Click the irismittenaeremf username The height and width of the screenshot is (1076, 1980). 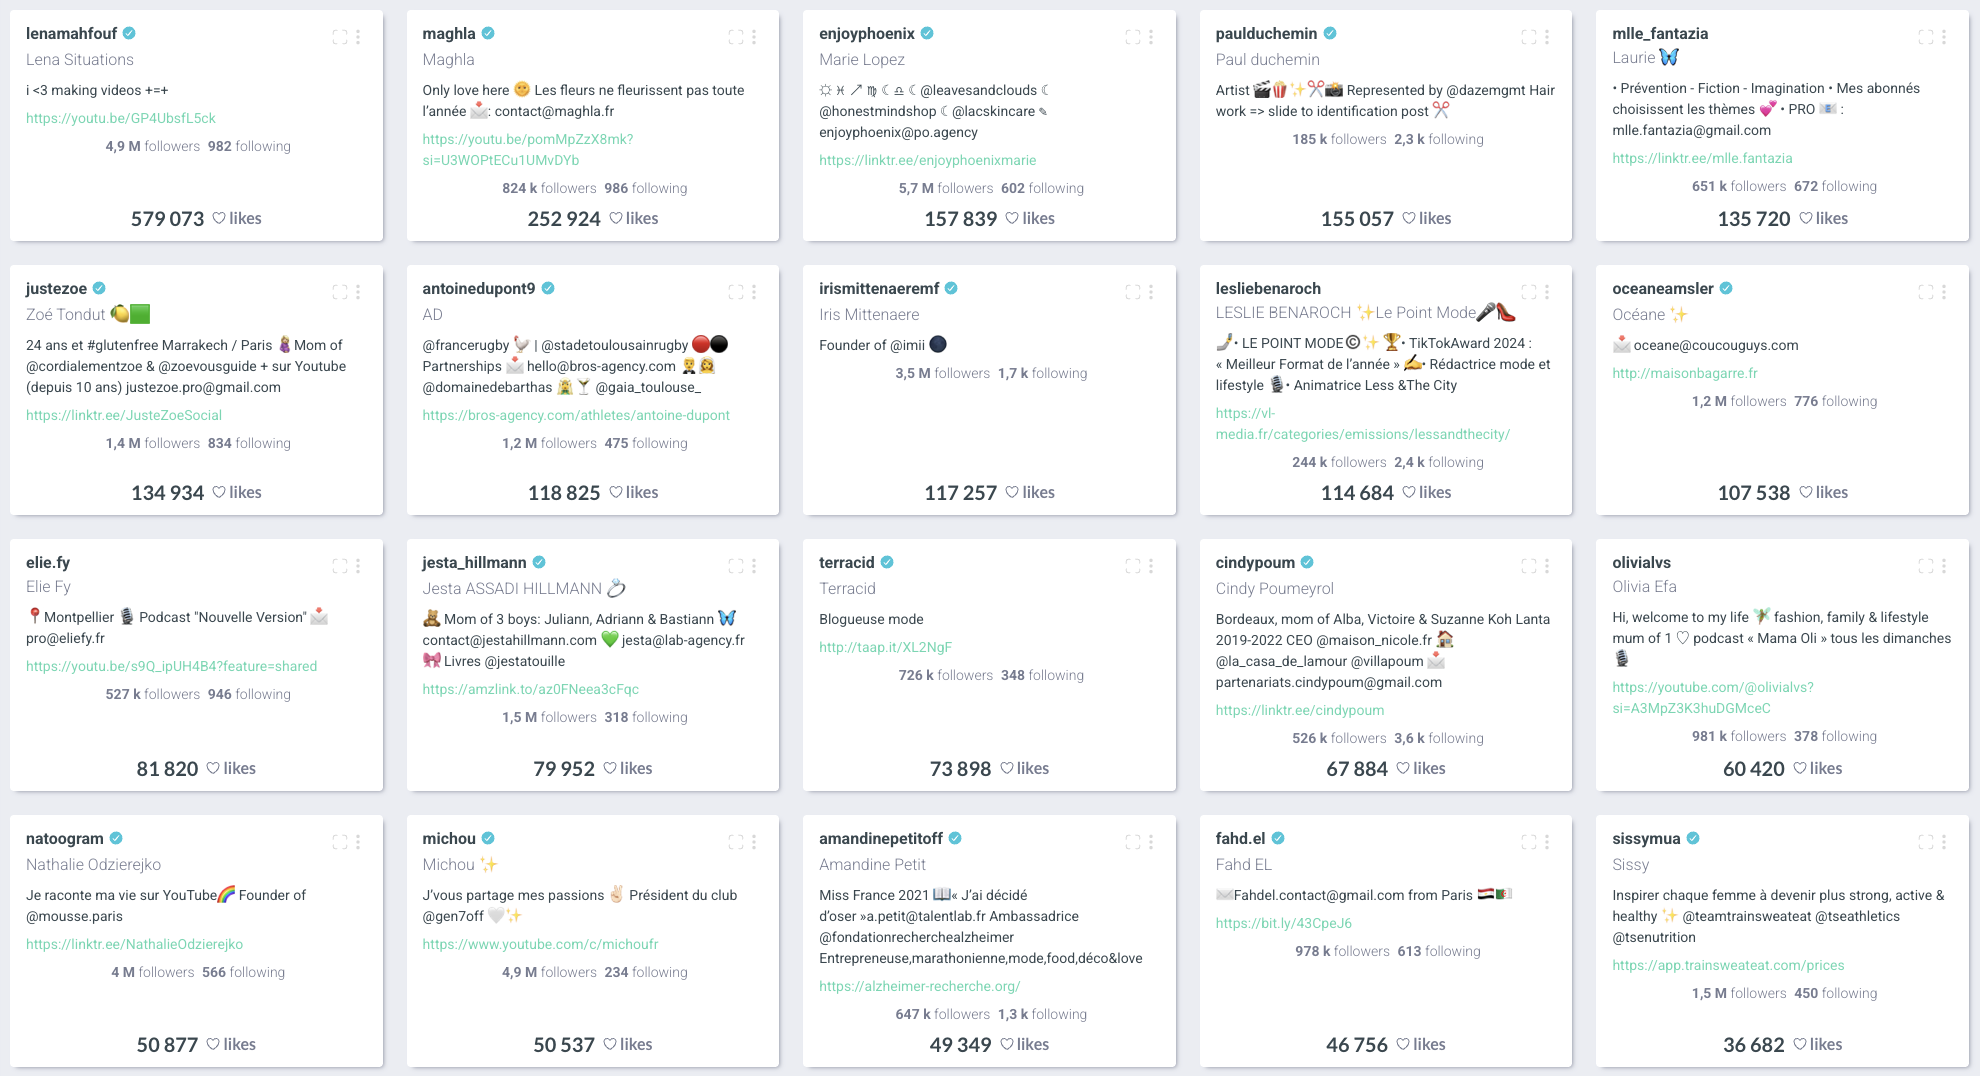point(879,288)
